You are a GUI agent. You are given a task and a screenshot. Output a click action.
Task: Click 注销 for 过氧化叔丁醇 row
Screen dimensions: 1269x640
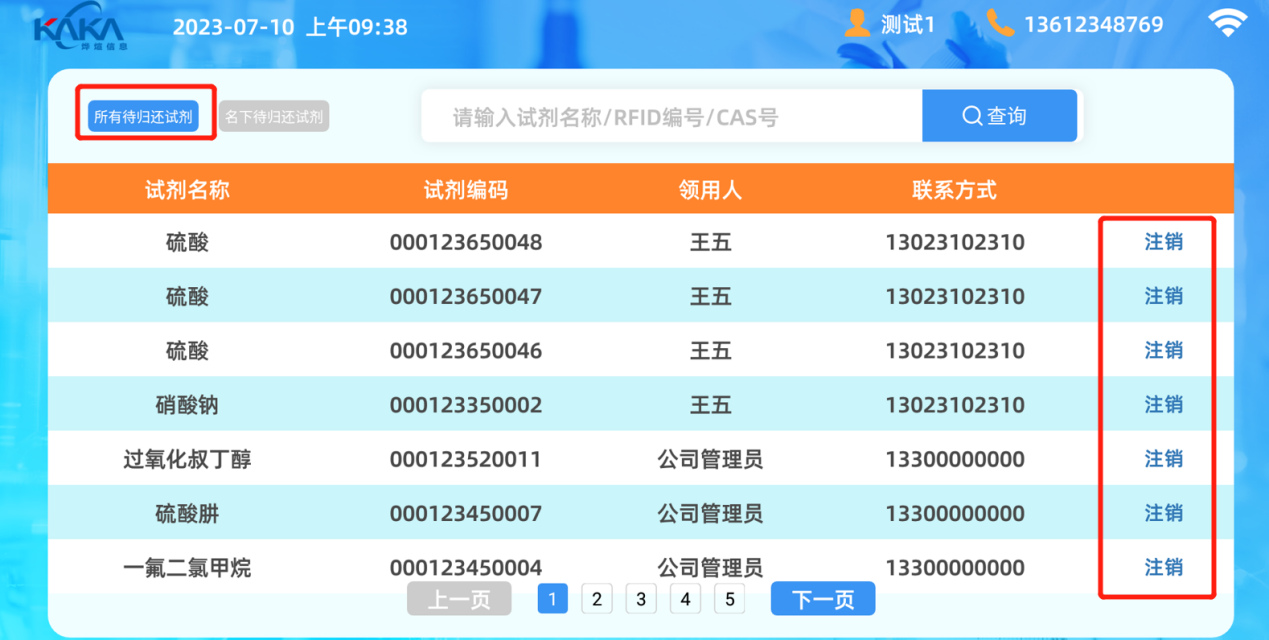1163,459
